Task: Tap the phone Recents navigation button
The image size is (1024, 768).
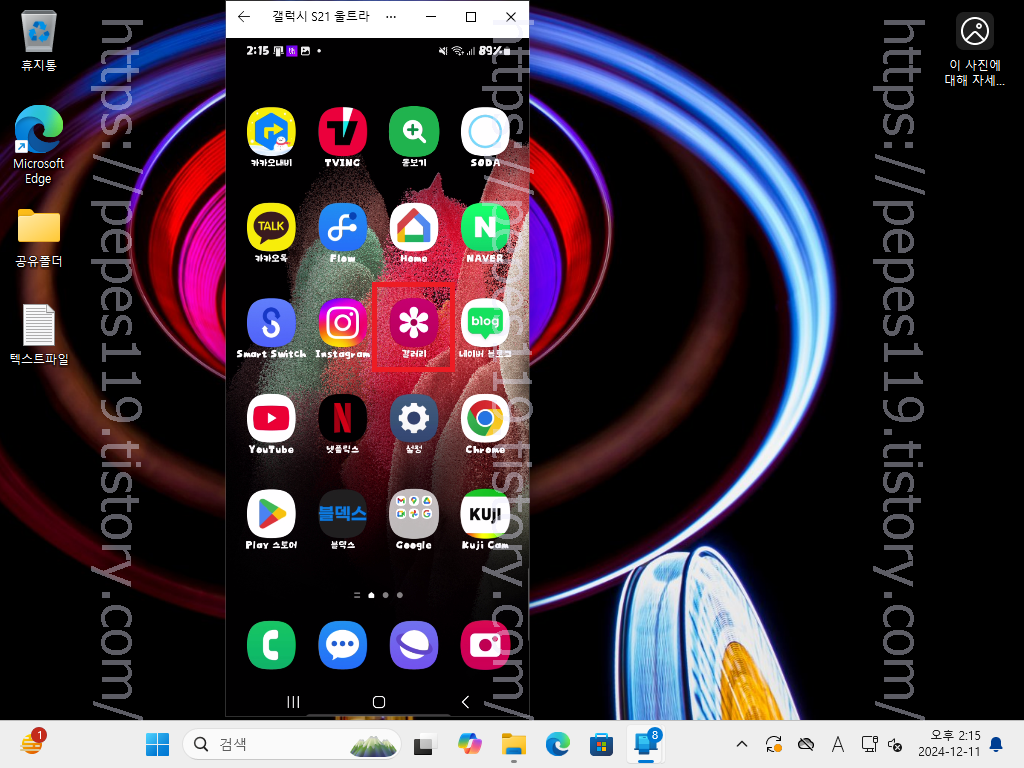Action: click(293, 702)
